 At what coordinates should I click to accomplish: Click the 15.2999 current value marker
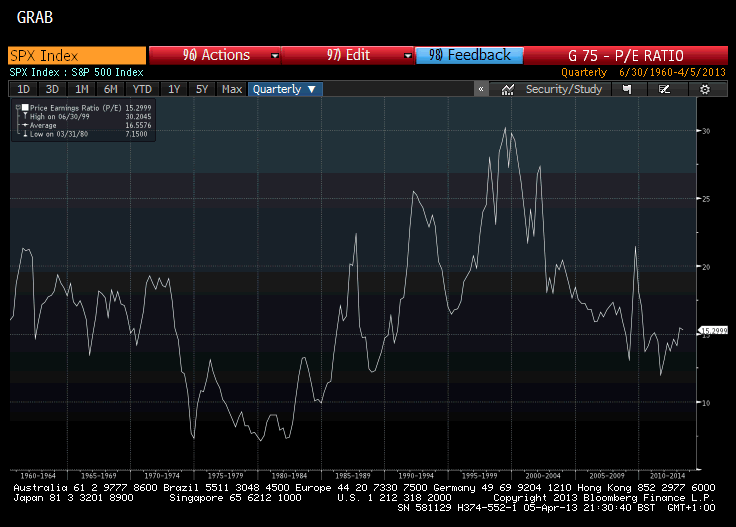point(712,330)
